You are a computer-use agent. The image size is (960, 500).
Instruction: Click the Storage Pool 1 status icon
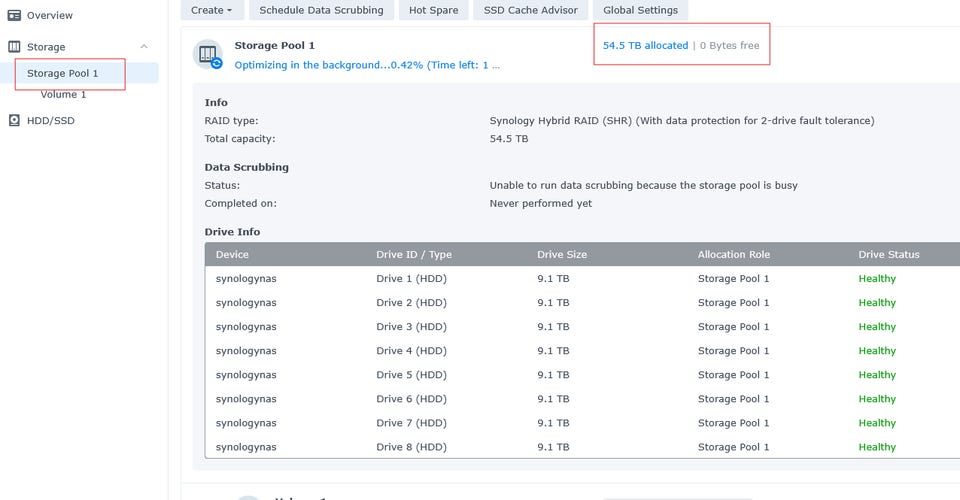point(208,54)
